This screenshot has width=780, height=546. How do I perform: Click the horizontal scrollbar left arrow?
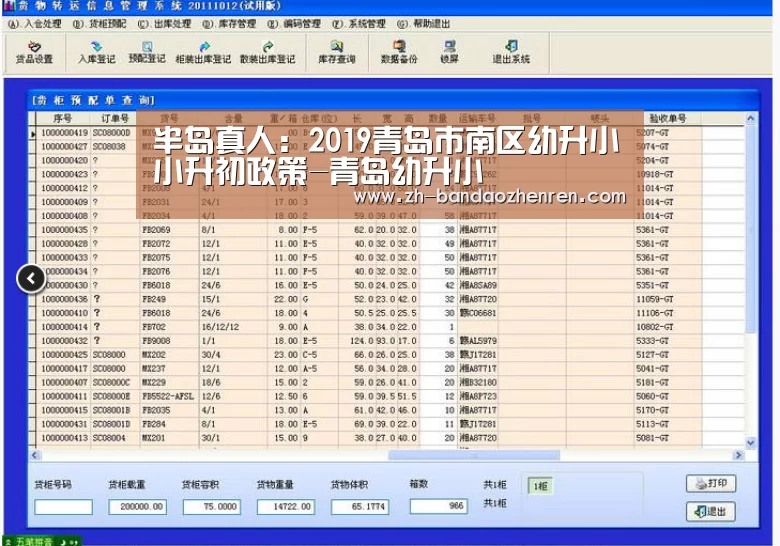pos(34,455)
